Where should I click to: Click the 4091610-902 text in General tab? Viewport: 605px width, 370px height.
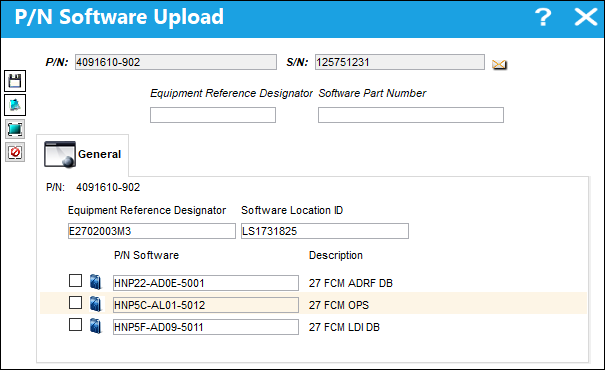[x=108, y=188]
